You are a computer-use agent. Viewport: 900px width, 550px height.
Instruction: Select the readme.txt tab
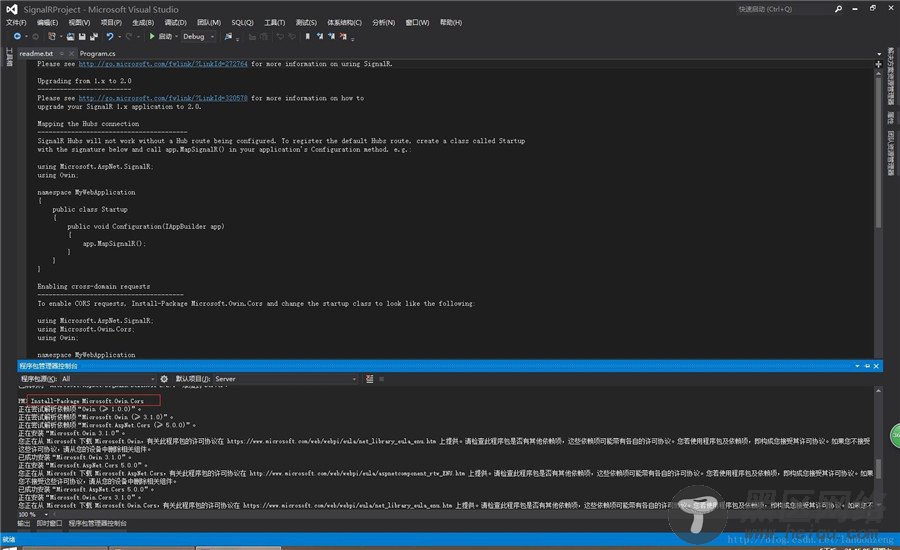click(36, 53)
